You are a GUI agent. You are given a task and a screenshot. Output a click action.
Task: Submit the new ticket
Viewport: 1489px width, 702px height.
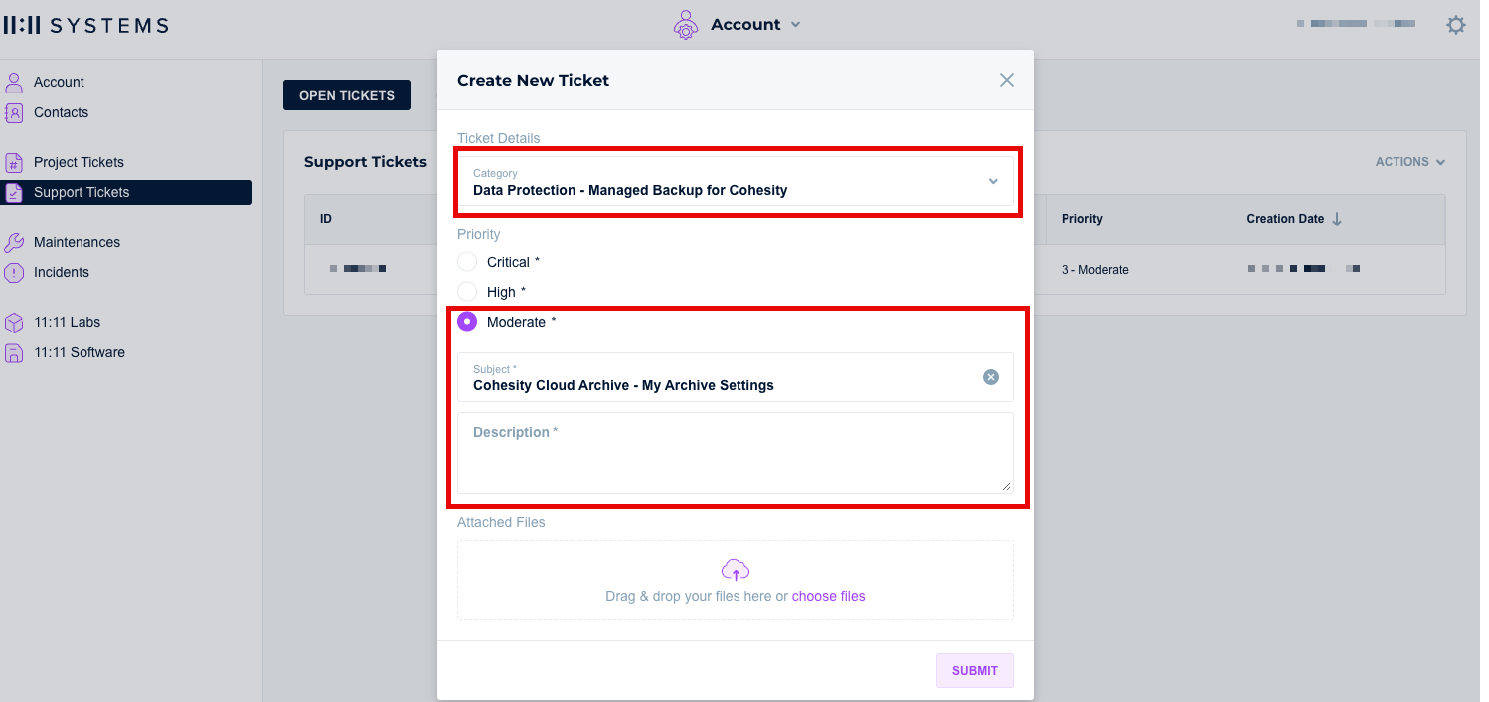975,671
